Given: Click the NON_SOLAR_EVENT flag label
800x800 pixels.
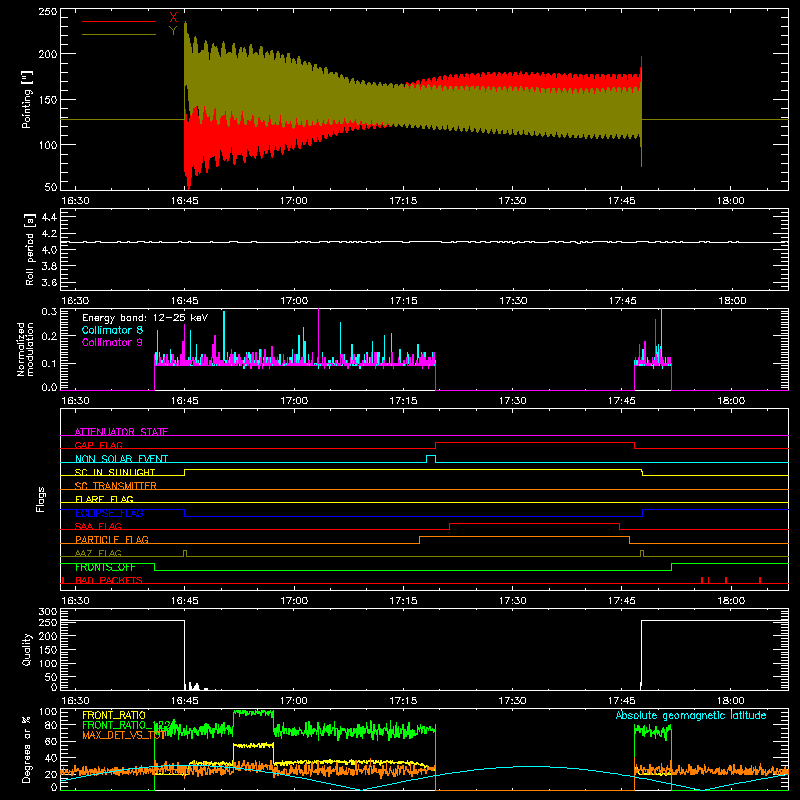Looking at the screenshot, I should click(121, 459).
